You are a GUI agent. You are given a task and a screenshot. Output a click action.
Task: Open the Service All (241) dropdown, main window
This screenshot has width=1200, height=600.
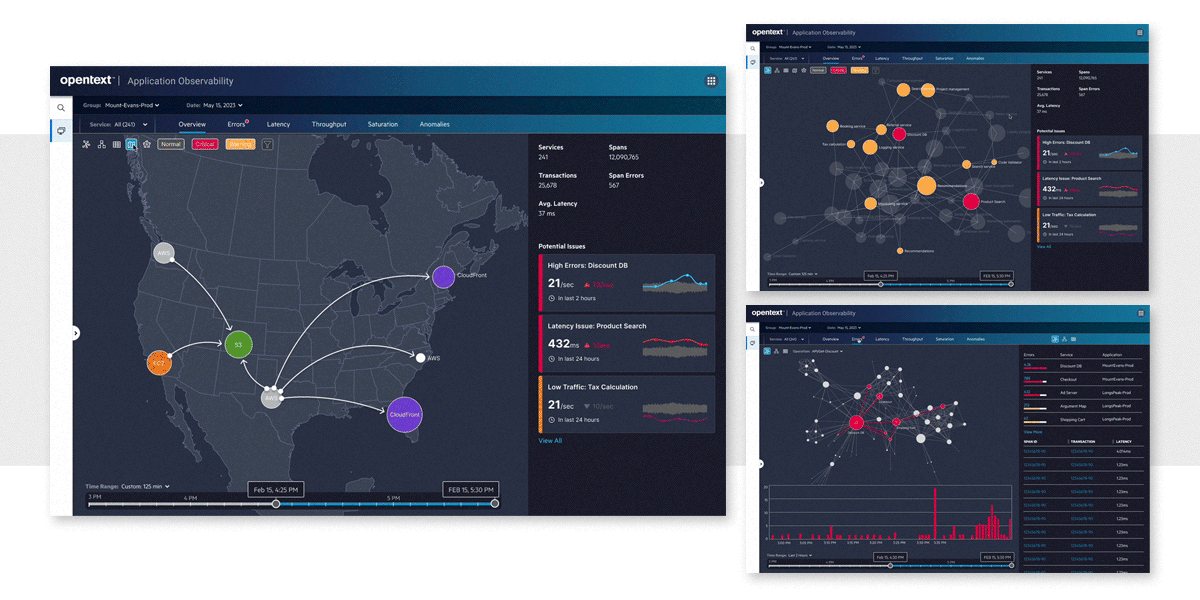(119, 125)
